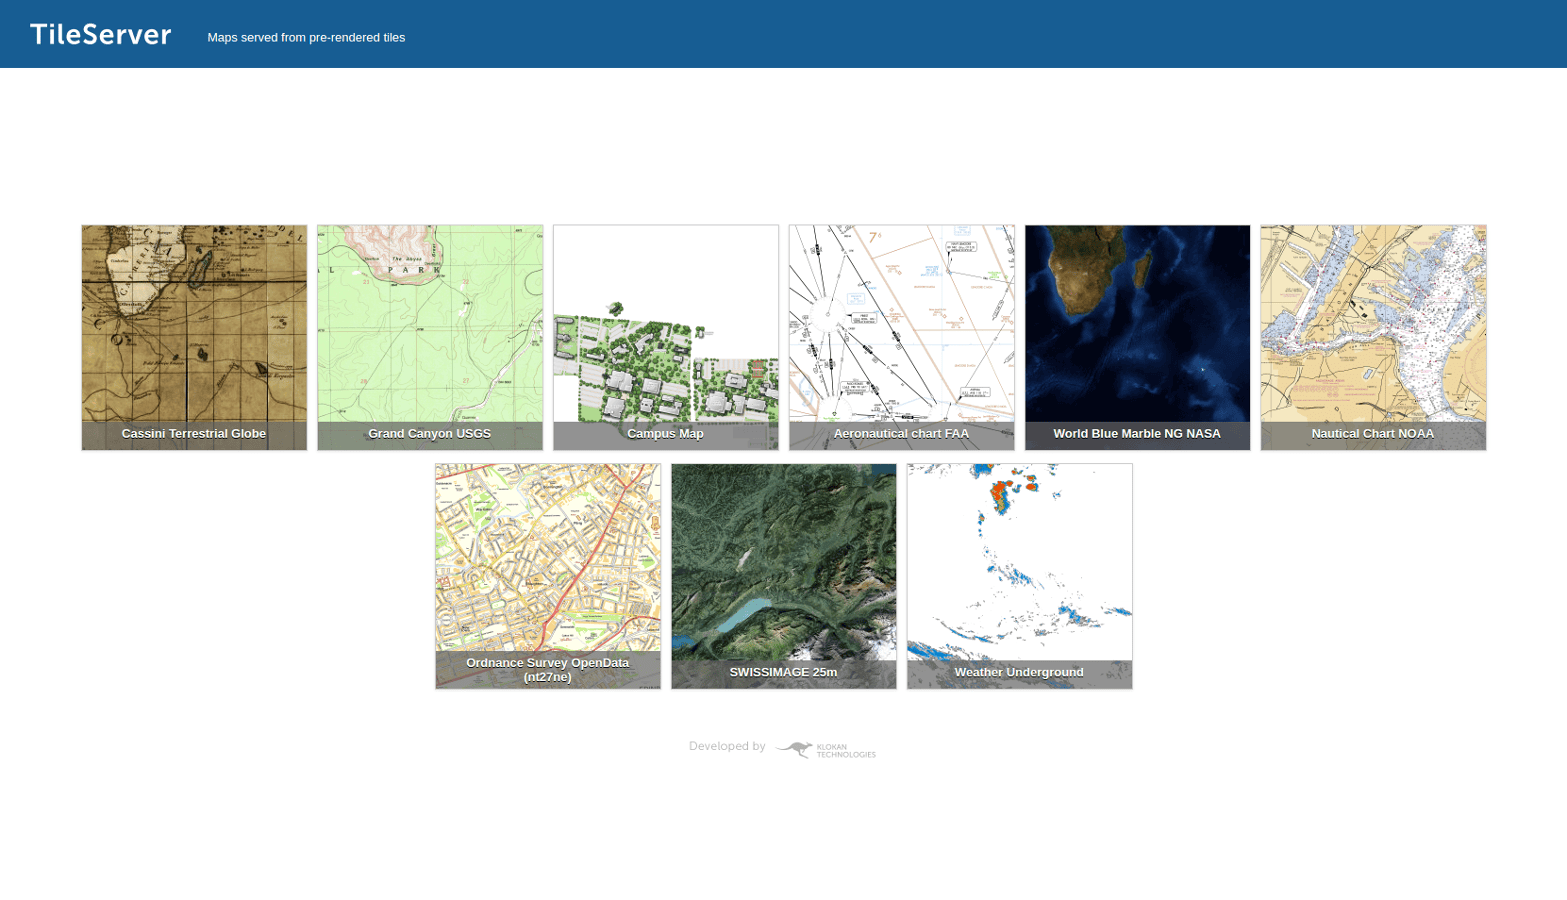1567x900 pixels.
Task: Select the Nautical Chart NOAA caption label
Action: click(x=1372, y=434)
